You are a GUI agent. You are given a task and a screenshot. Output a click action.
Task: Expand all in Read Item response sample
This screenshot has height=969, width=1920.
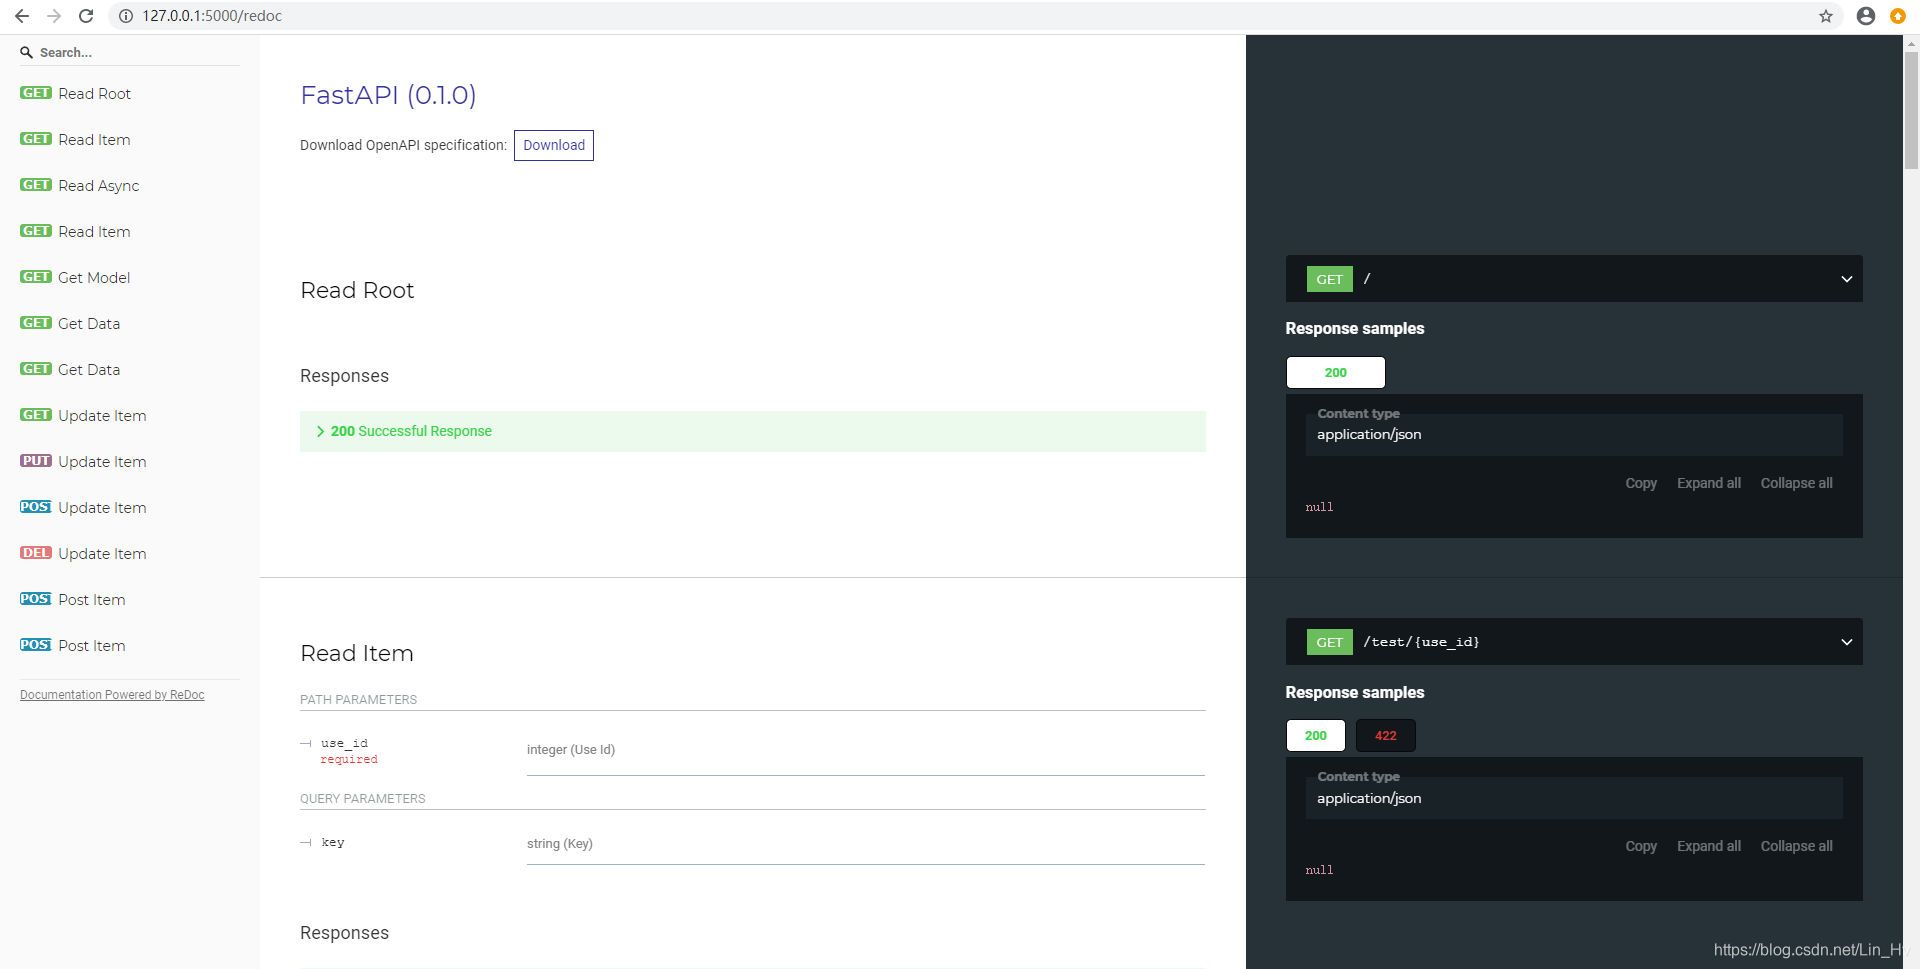pos(1709,846)
